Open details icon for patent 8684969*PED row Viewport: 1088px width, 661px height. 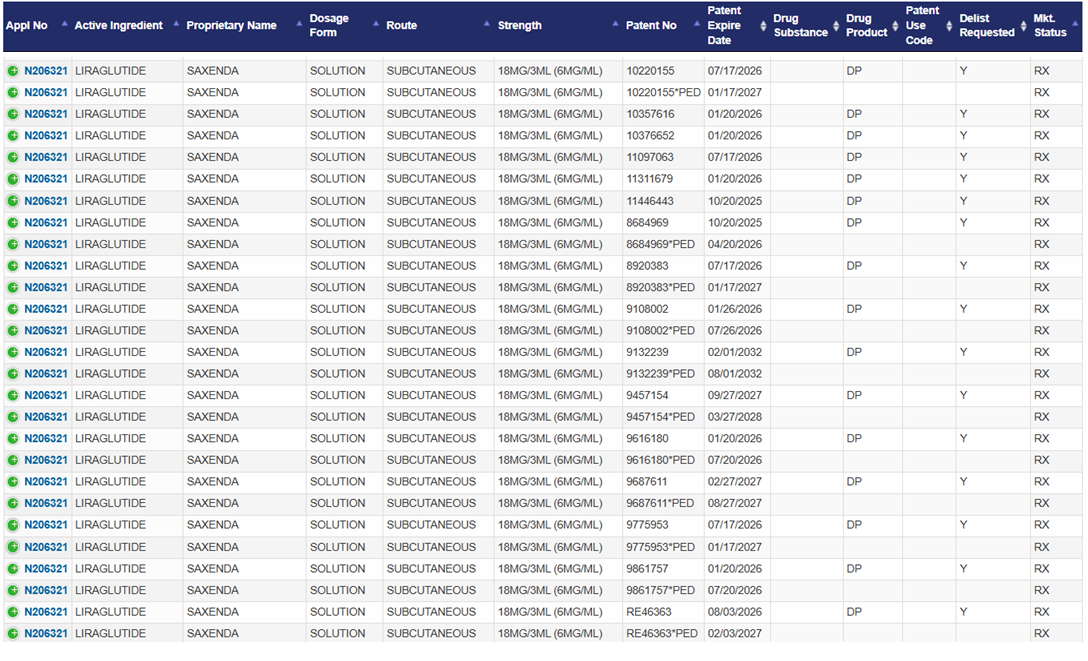pyautogui.click(x=13, y=244)
